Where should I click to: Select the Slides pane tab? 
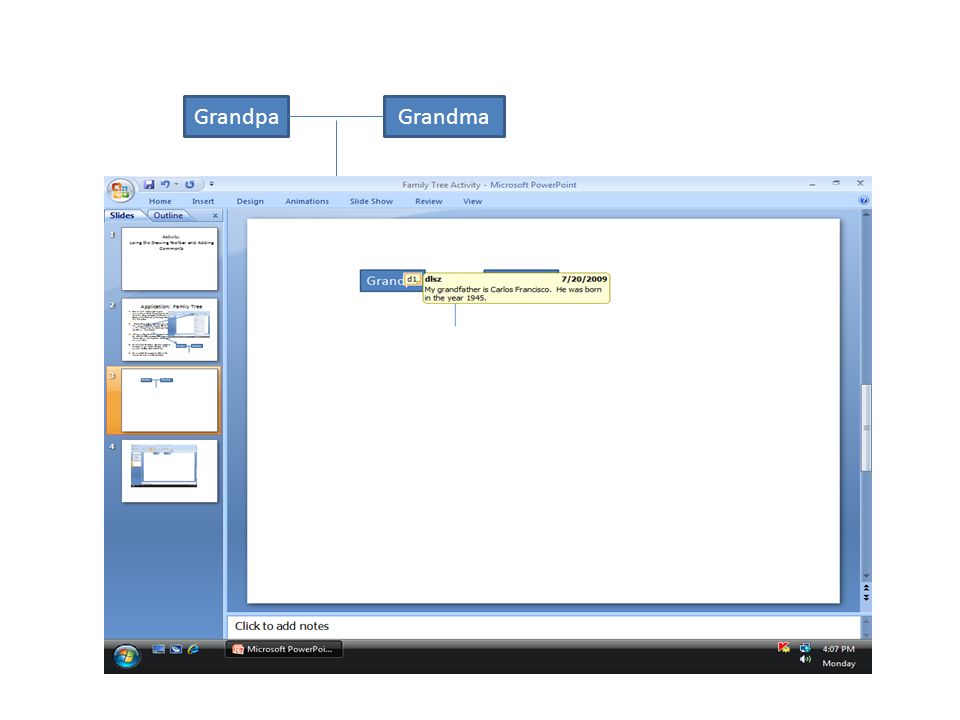point(122,216)
